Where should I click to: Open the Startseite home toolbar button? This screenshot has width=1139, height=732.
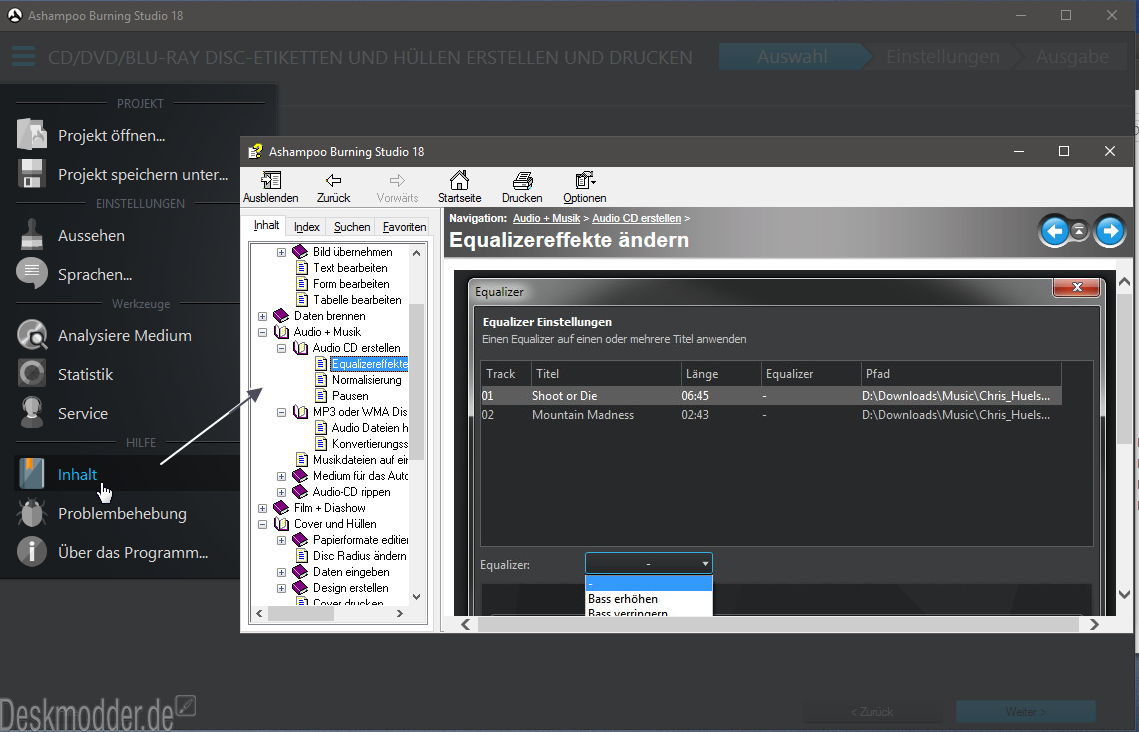pyautogui.click(x=459, y=187)
